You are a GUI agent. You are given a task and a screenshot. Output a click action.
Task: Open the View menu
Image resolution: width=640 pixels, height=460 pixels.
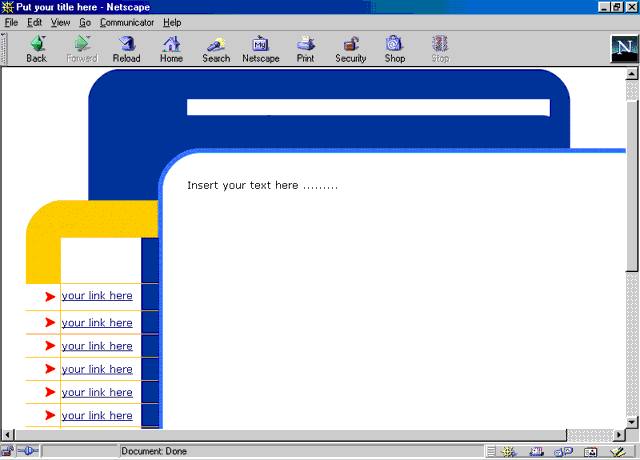(60, 22)
